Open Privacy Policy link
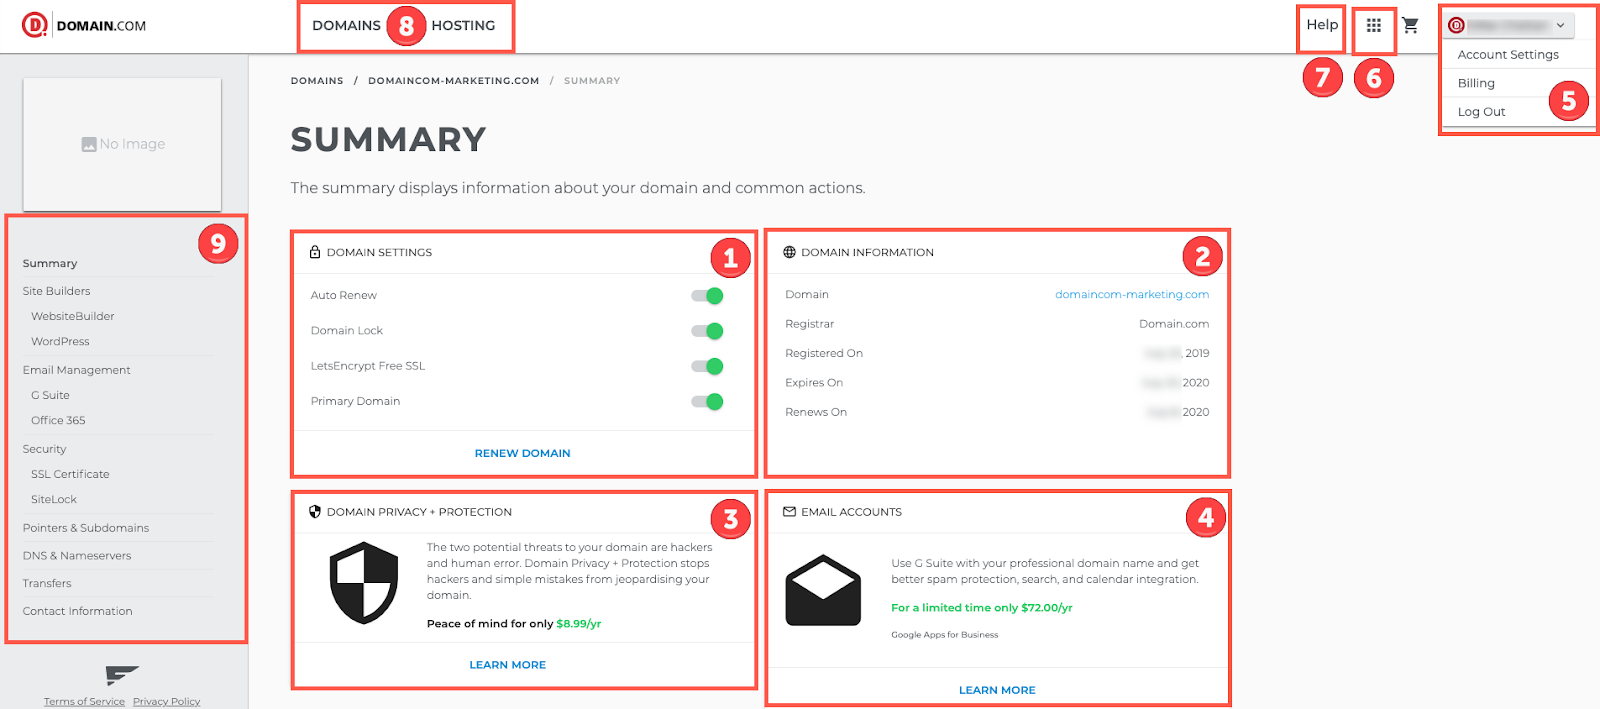The height and width of the screenshot is (709, 1600). pos(166,701)
